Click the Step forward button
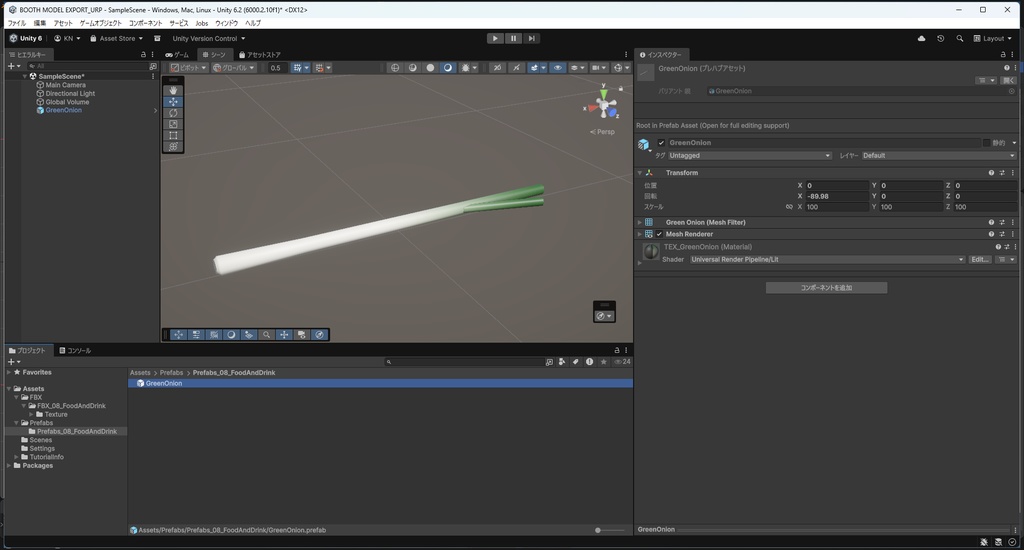1024x550 pixels. [x=532, y=38]
